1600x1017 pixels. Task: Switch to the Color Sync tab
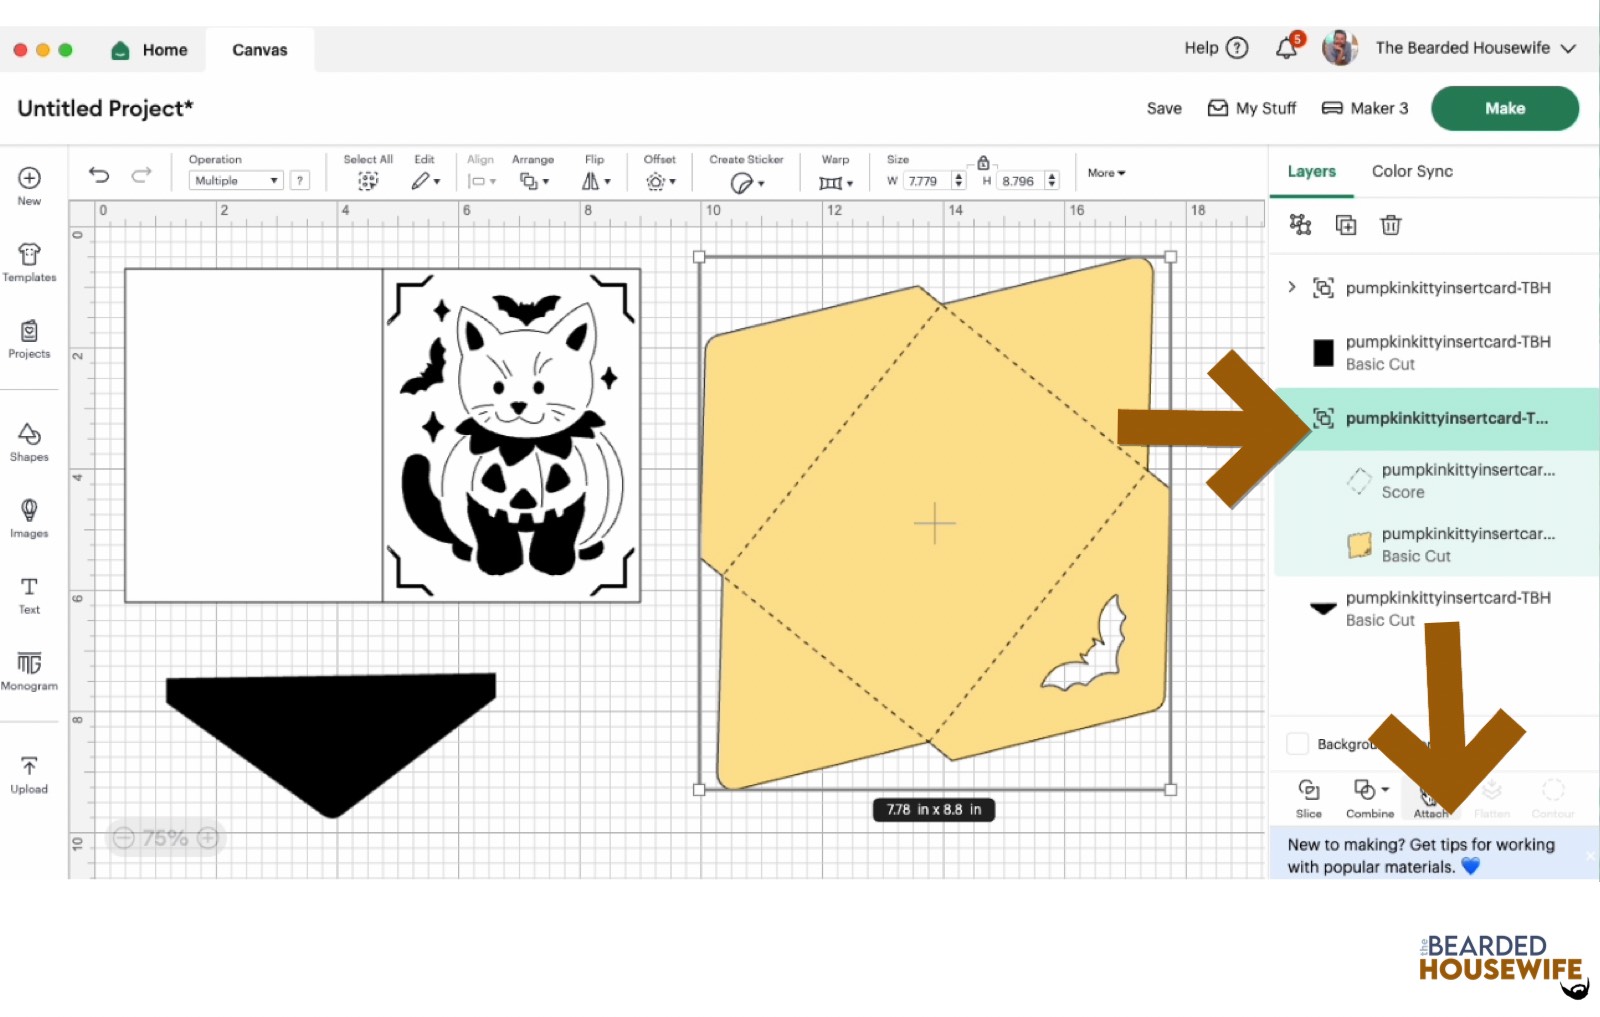[x=1411, y=171]
